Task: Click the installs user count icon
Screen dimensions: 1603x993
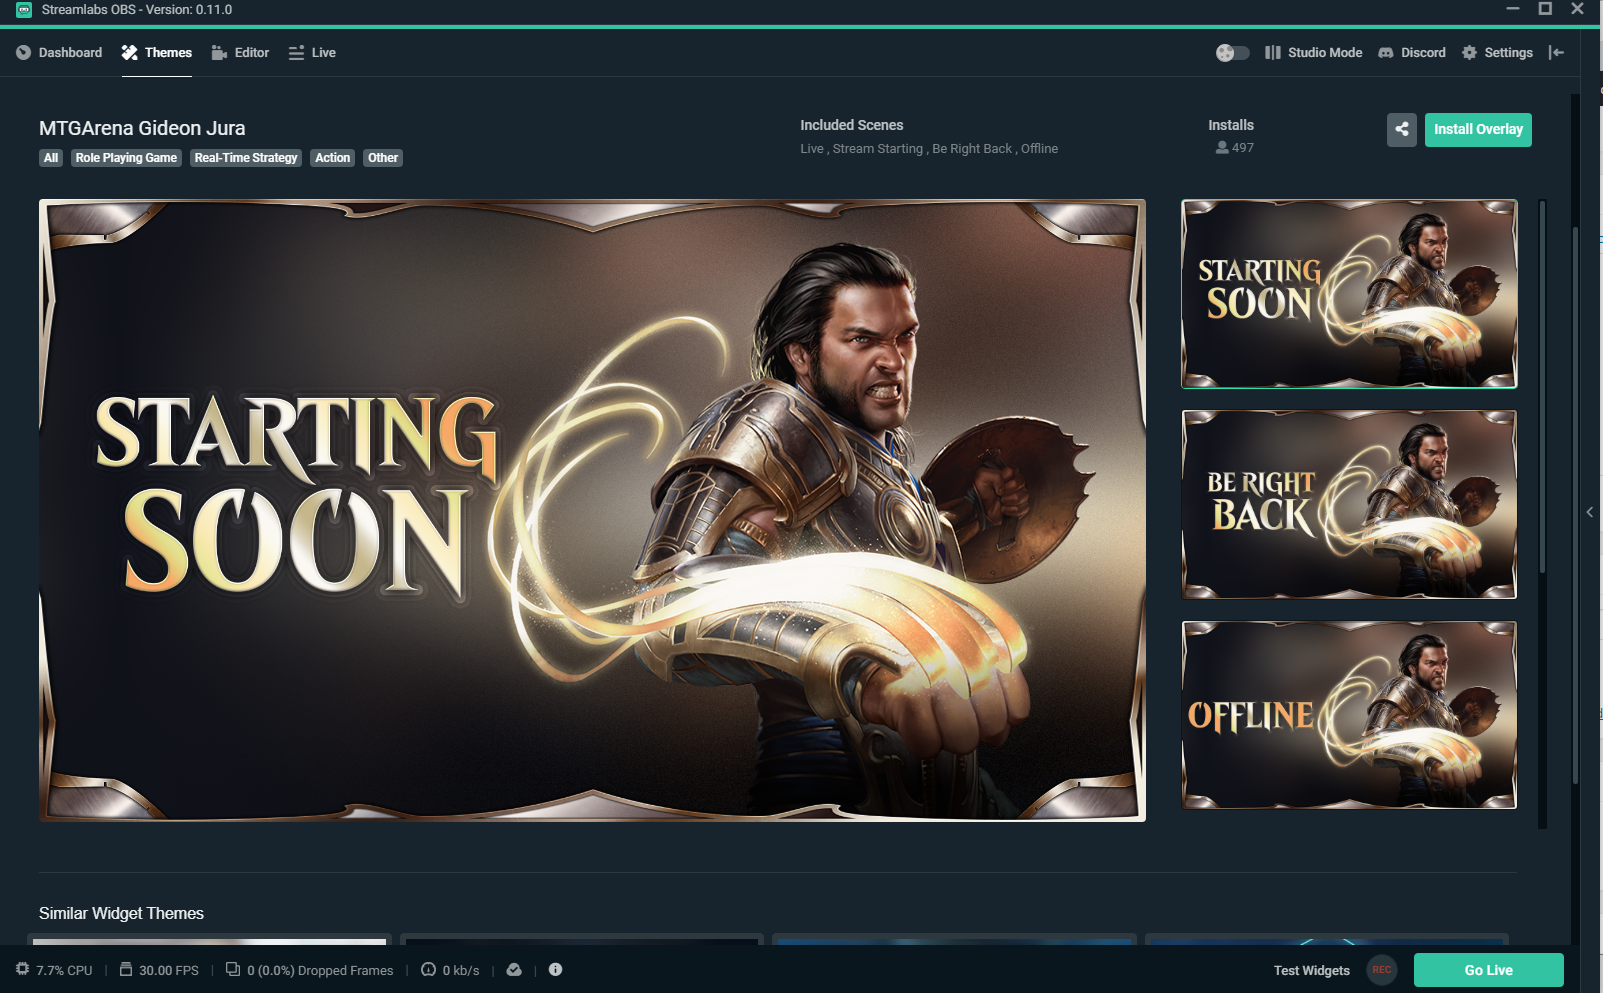Action: (x=1222, y=147)
